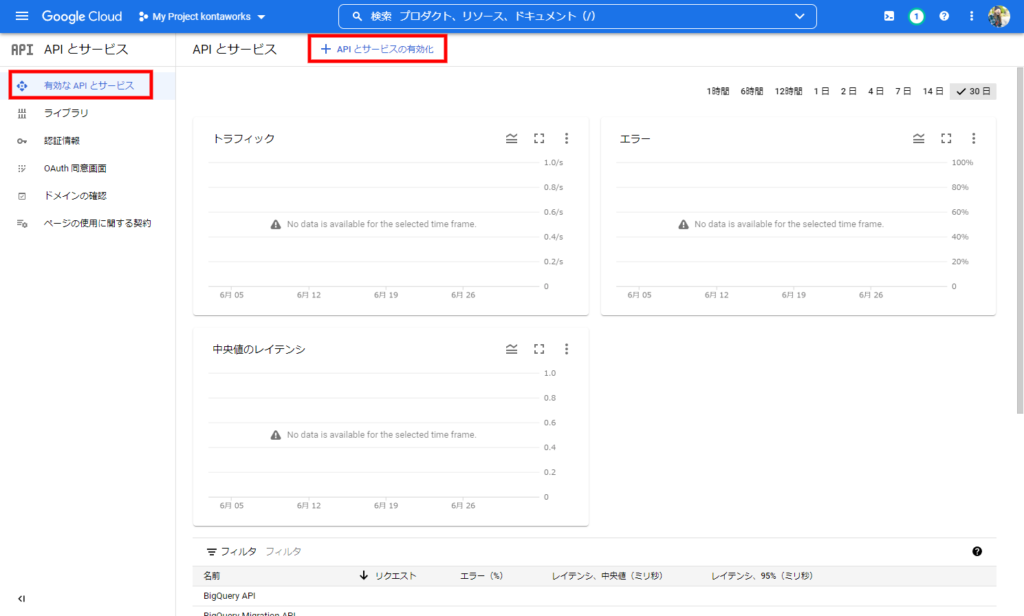
Task: Open more options for 中央値のレイテンシ chart
Action: pyautogui.click(x=566, y=349)
